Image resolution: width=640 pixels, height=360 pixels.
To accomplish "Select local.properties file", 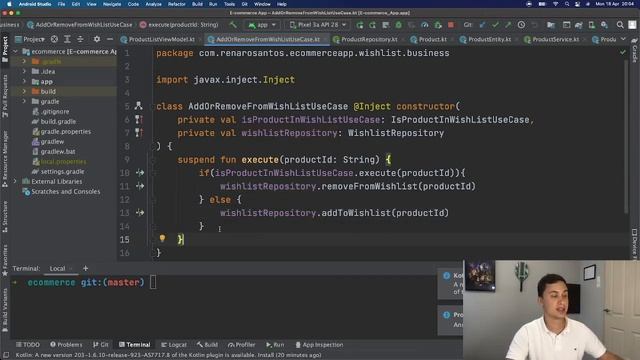I will tap(59, 162).
